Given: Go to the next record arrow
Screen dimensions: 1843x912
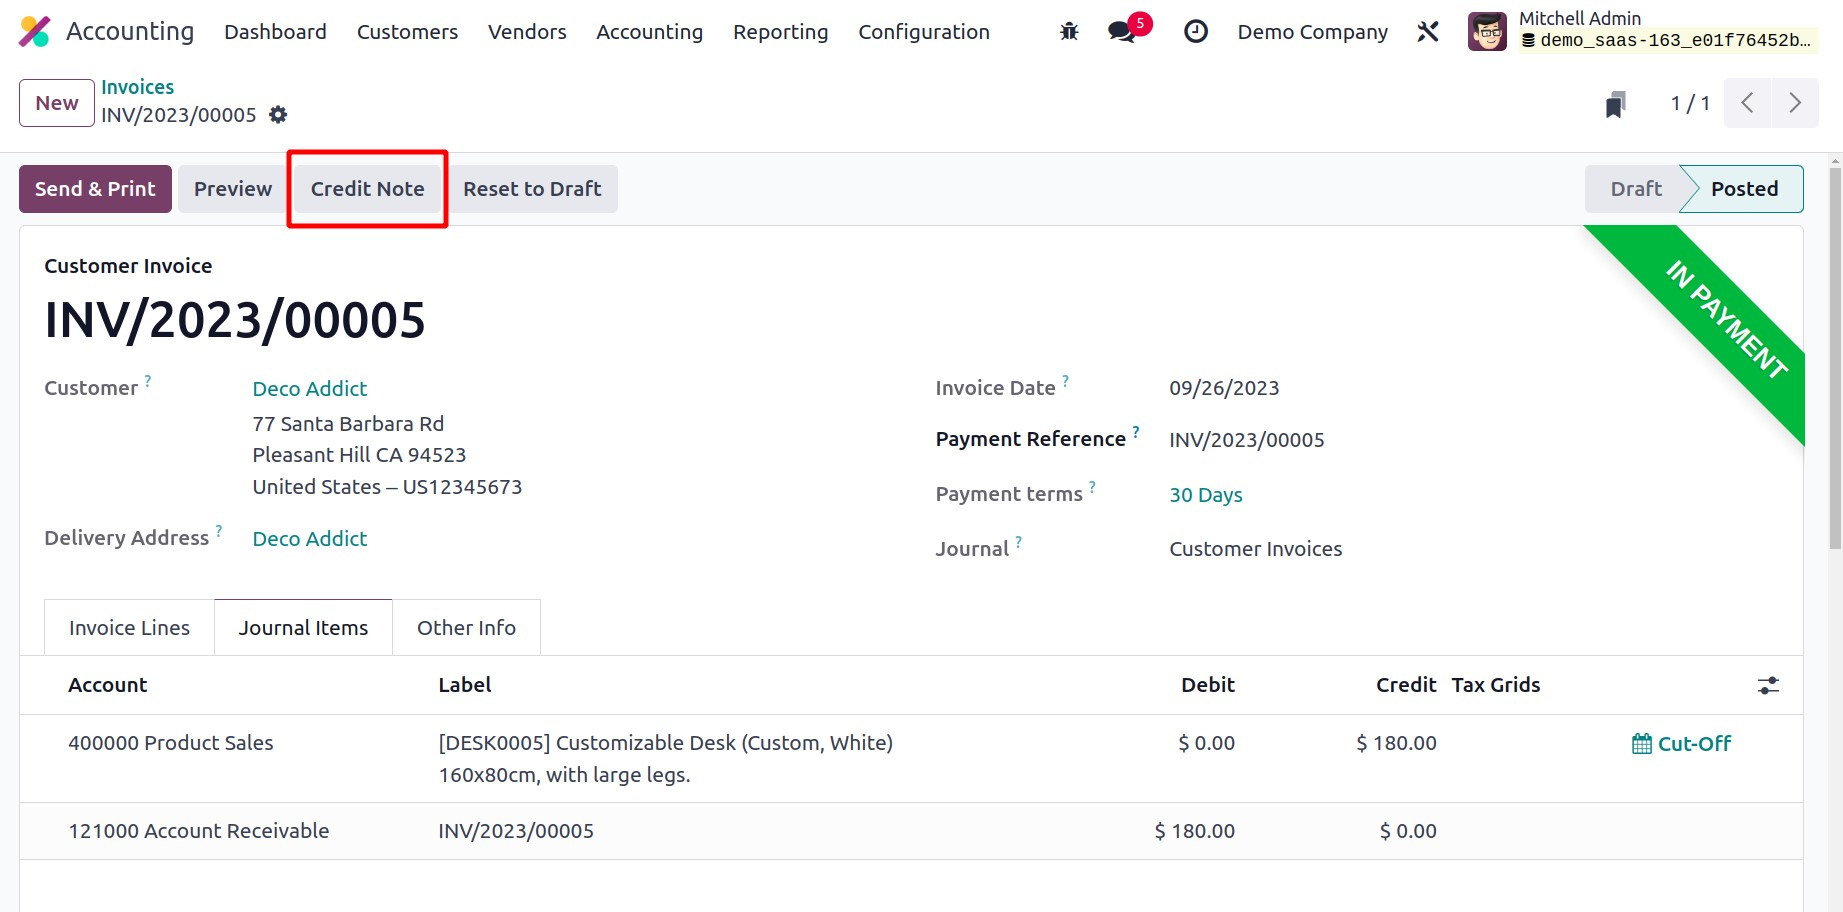Looking at the screenshot, I should click(1795, 103).
